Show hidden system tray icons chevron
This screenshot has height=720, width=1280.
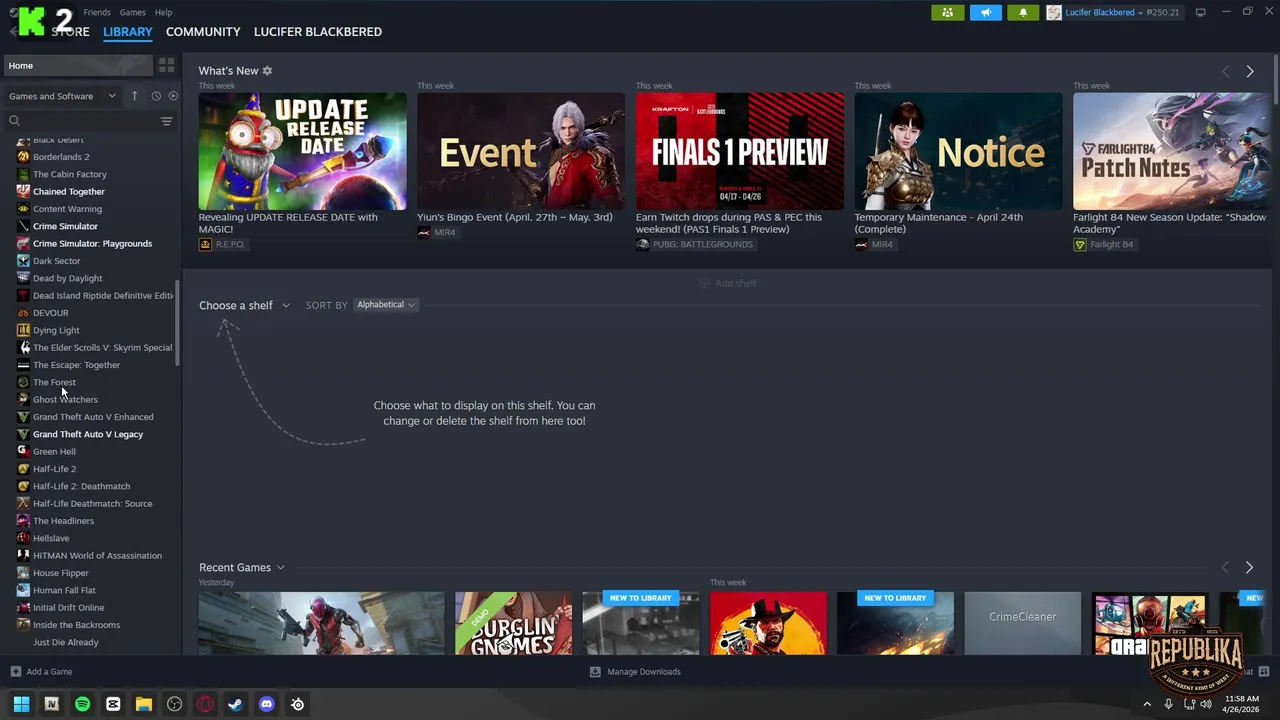coord(1147,704)
